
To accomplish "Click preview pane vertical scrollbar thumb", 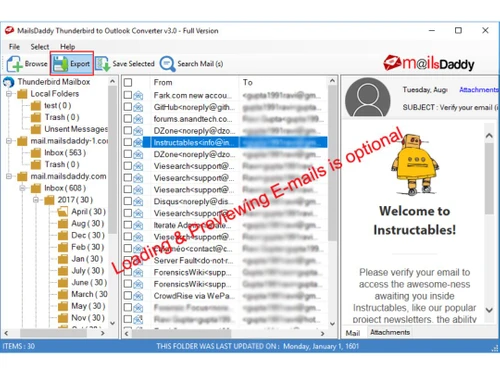I will (x=489, y=178).
